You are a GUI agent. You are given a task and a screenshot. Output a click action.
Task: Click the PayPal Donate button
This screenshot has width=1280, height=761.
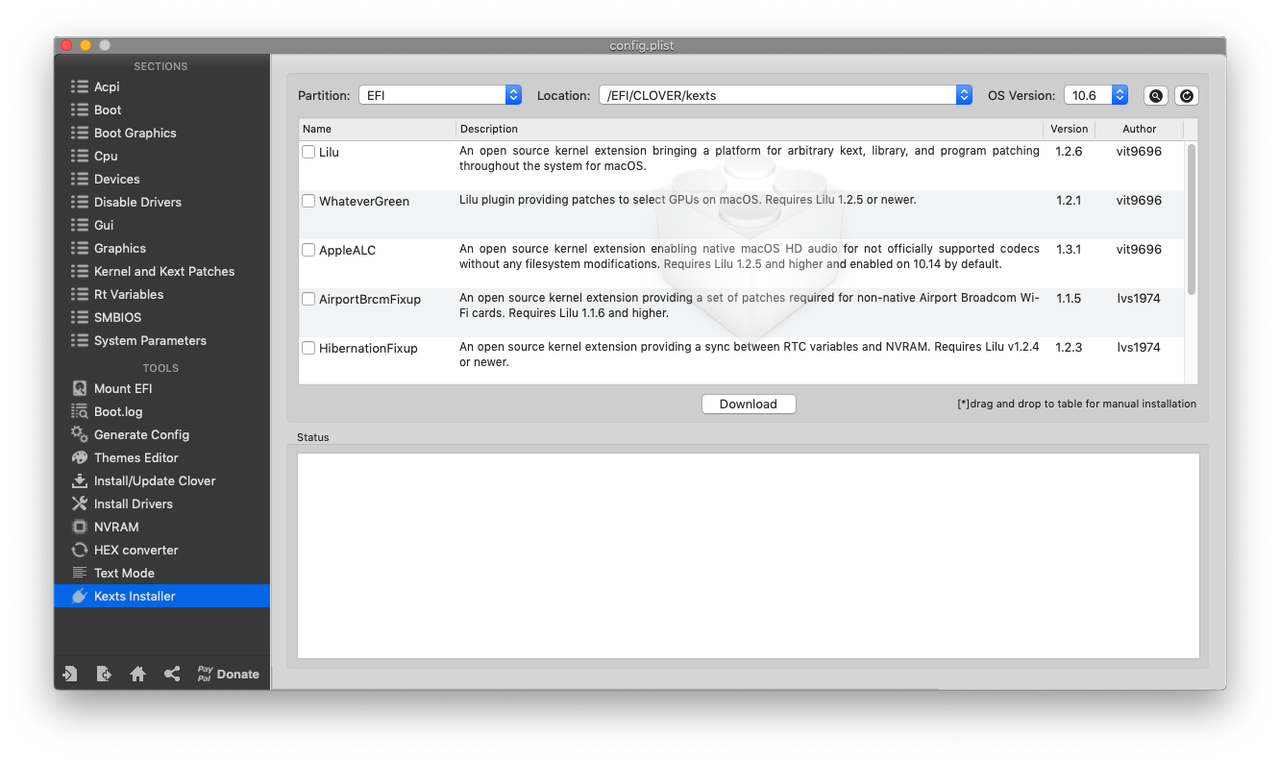[x=228, y=673]
